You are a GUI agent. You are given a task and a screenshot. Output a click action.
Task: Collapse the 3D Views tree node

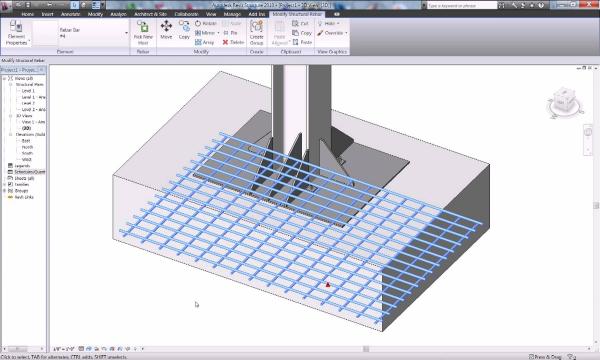click(11, 116)
